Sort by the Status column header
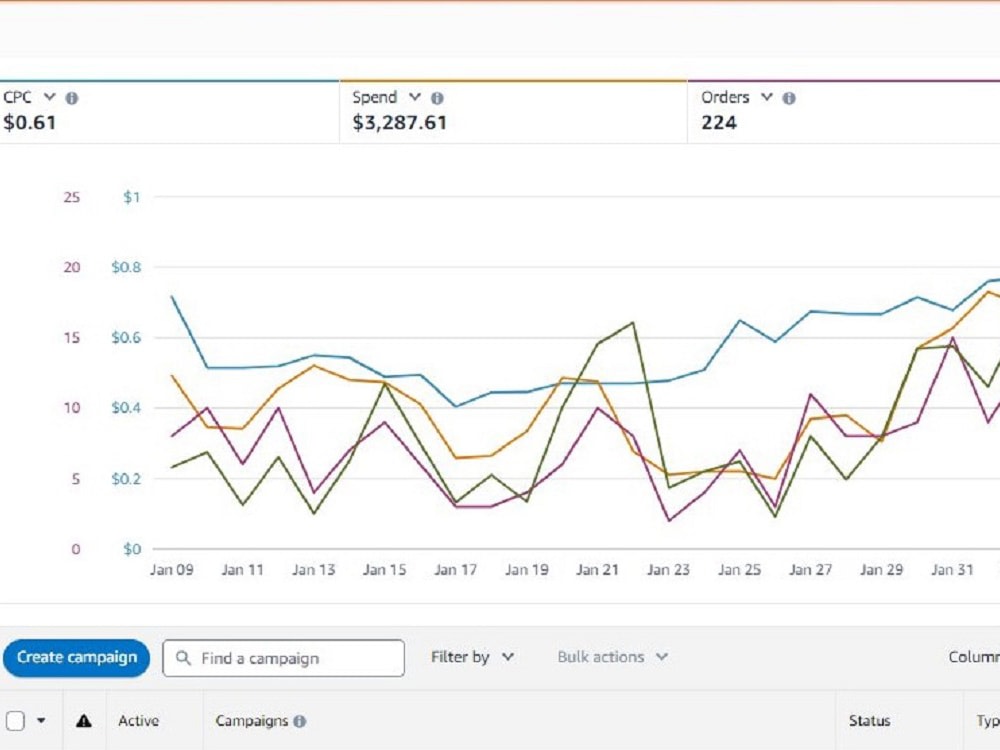1000x750 pixels. [869, 721]
